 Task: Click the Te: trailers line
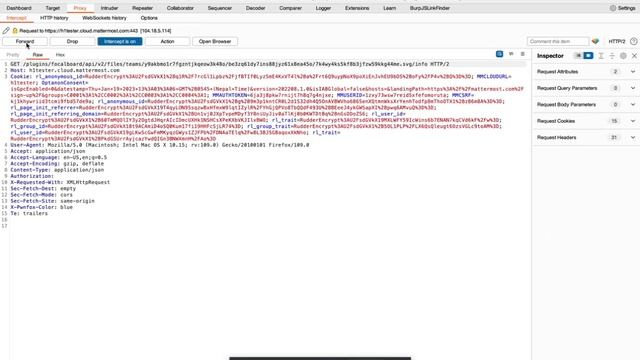[x=29, y=213]
